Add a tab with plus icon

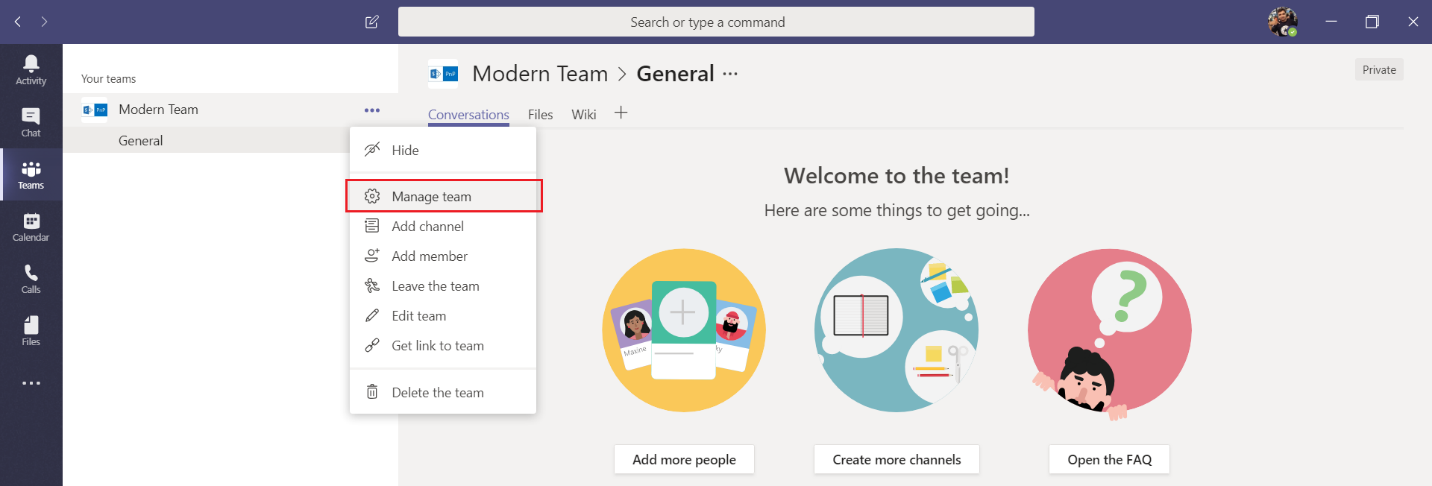(620, 113)
